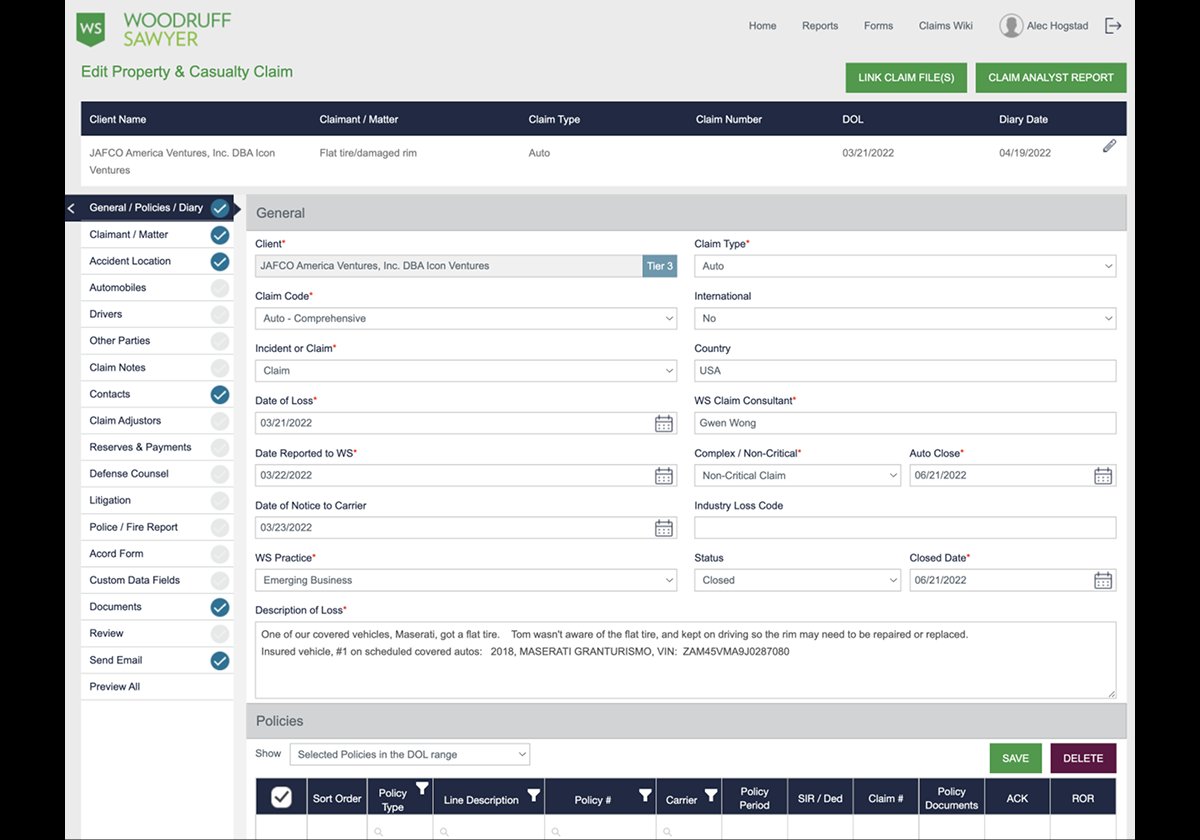Viewport: 1200px width, 840px height.
Task: Click the Industry Loss Code field
Action: (x=905, y=528)
